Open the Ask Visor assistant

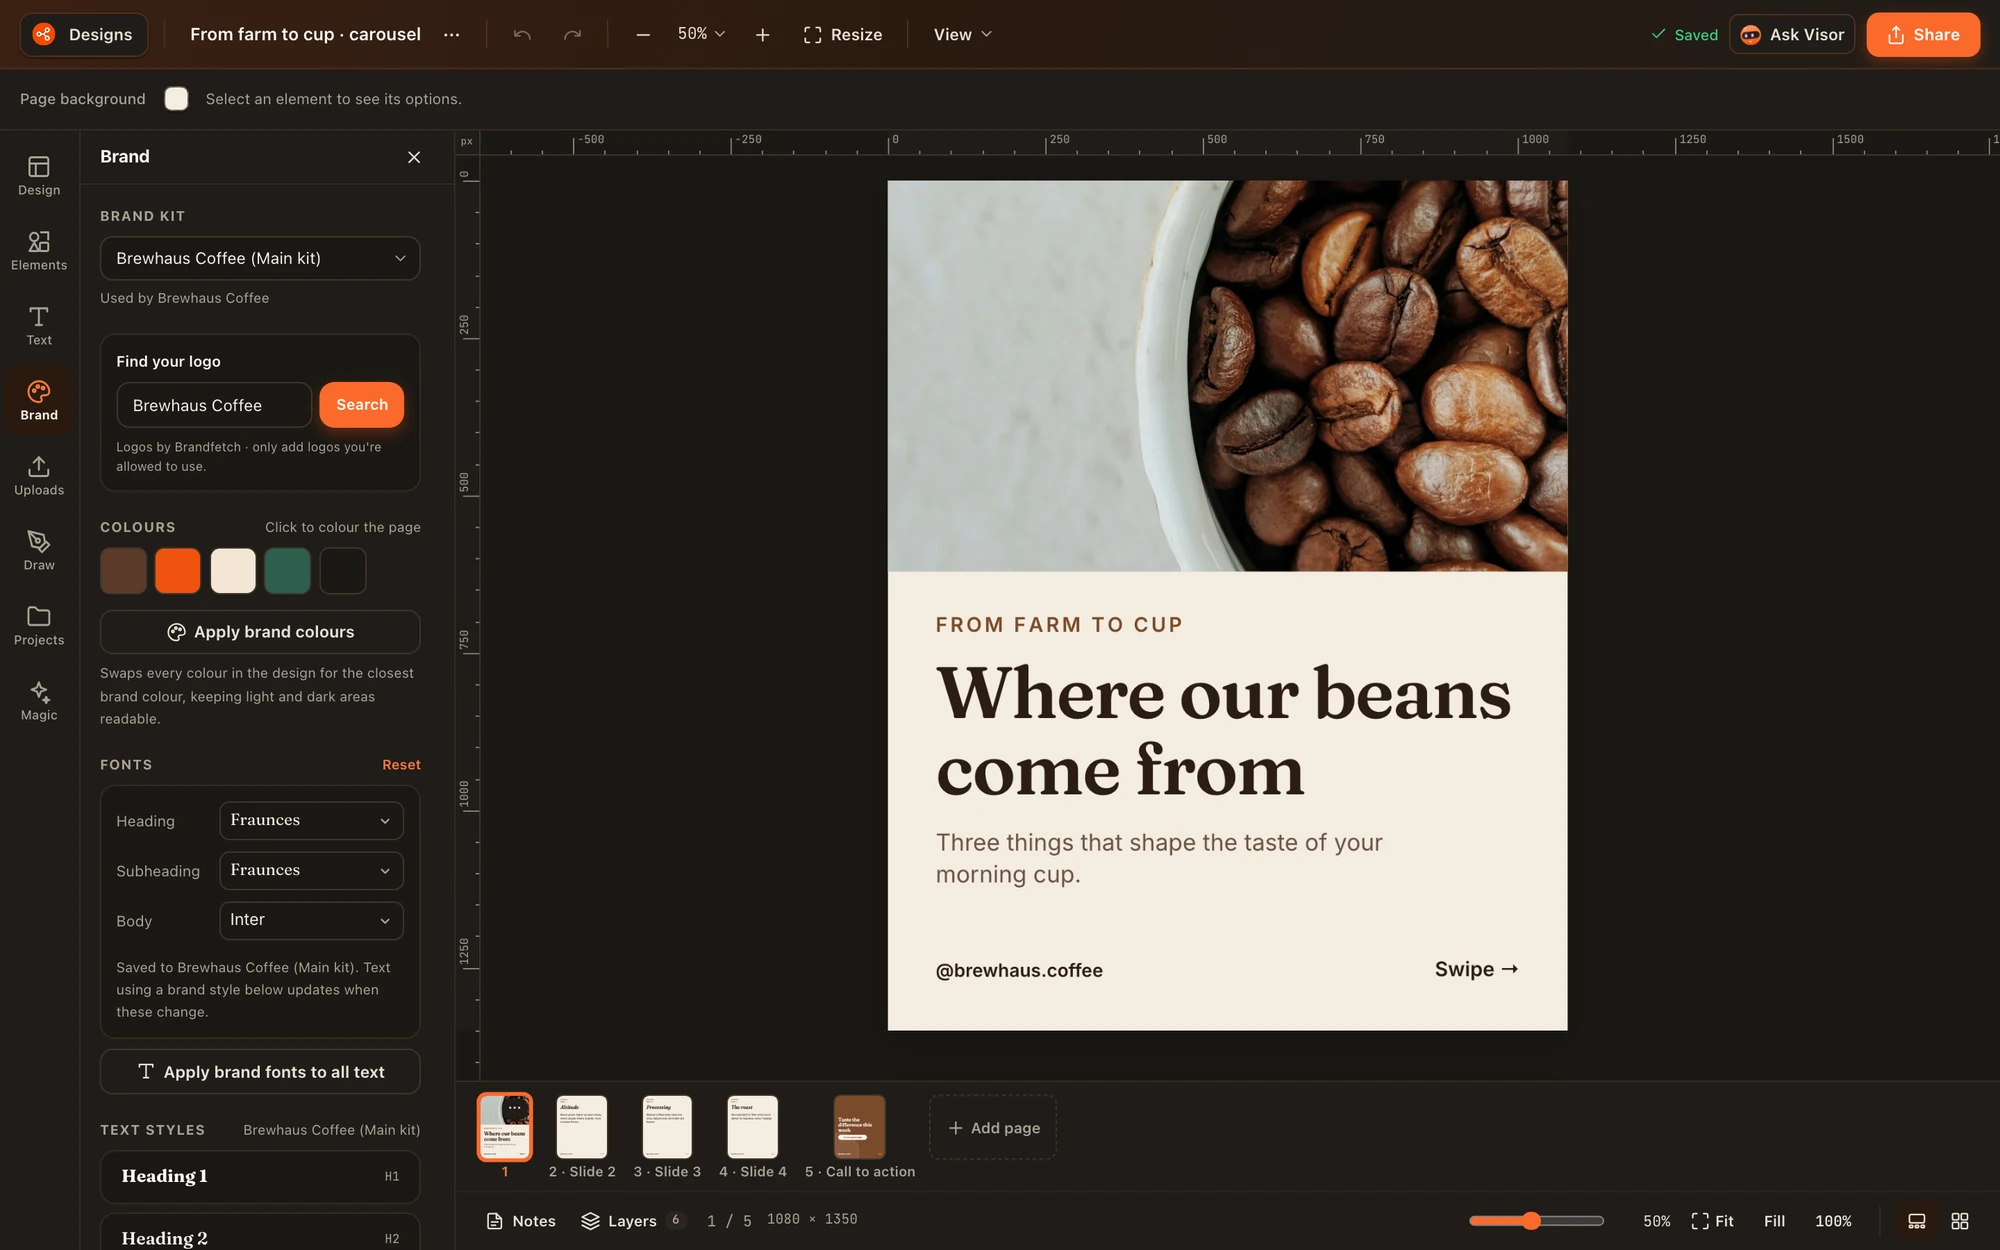pyautogui.click(x=1792, y=34)
